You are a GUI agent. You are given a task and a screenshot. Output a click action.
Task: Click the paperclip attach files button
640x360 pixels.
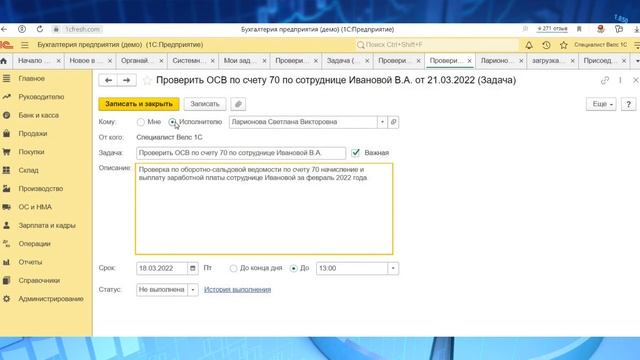(x=238, y=104)
